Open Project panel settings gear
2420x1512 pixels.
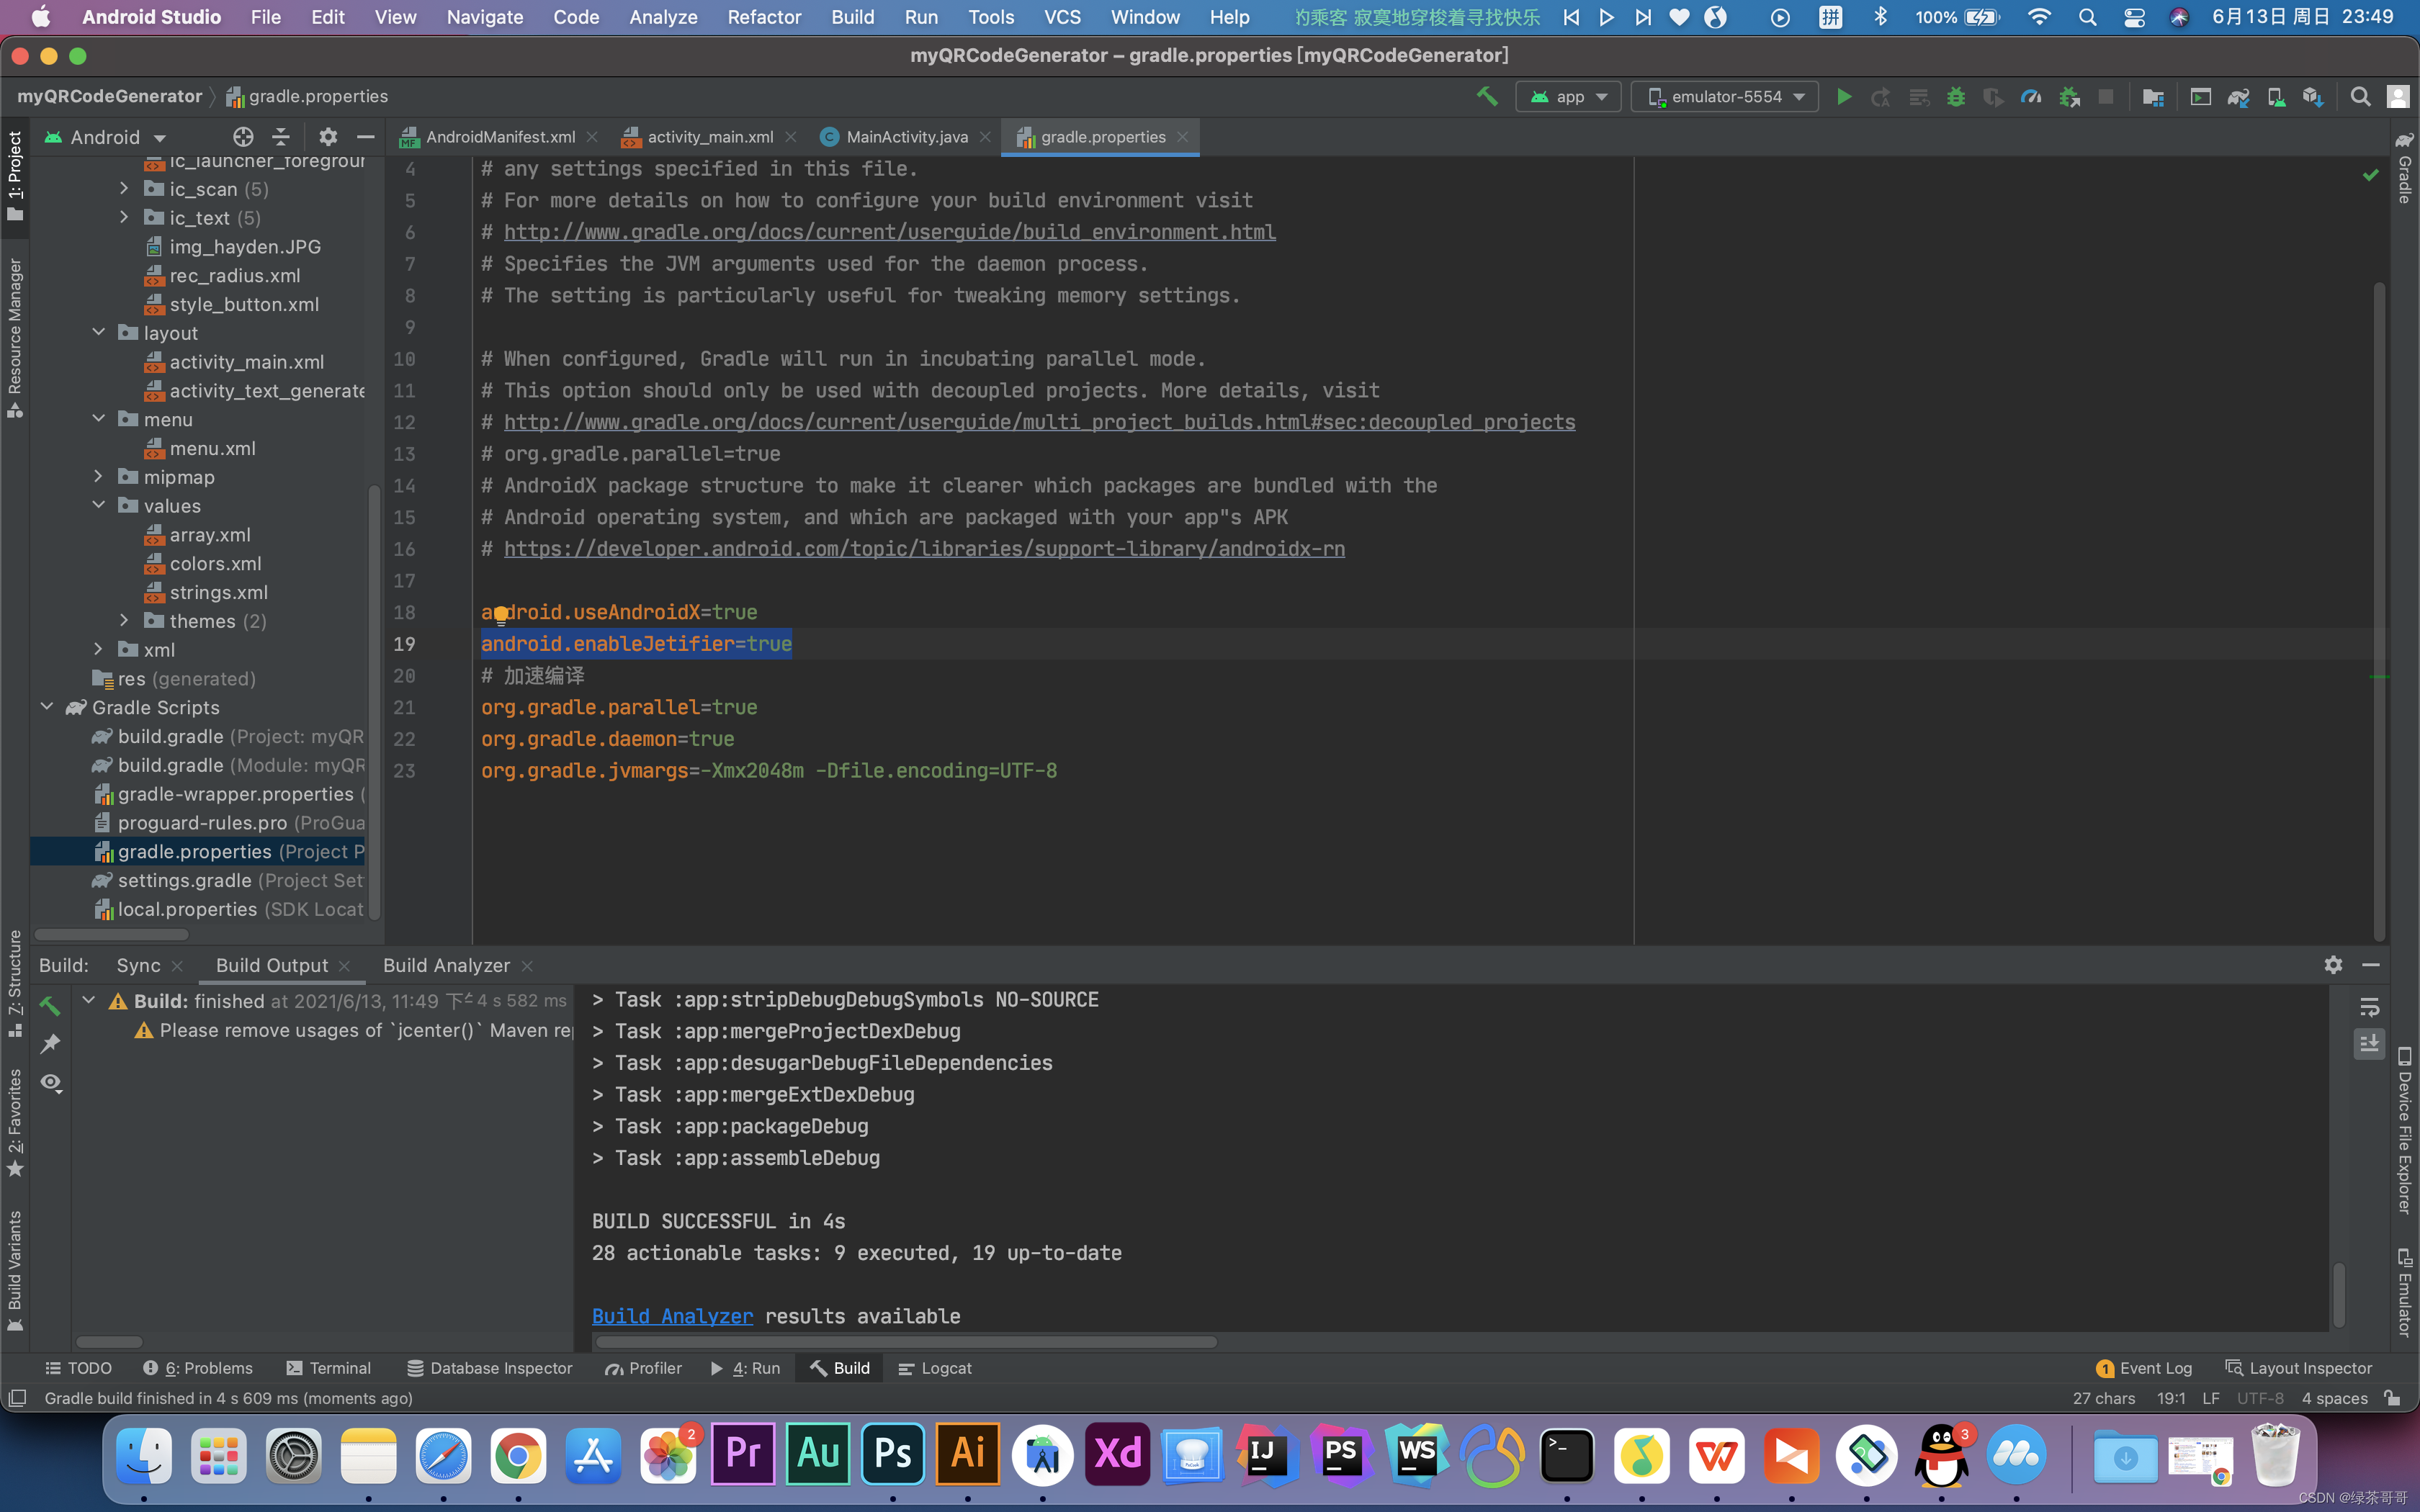click(328, 137)
